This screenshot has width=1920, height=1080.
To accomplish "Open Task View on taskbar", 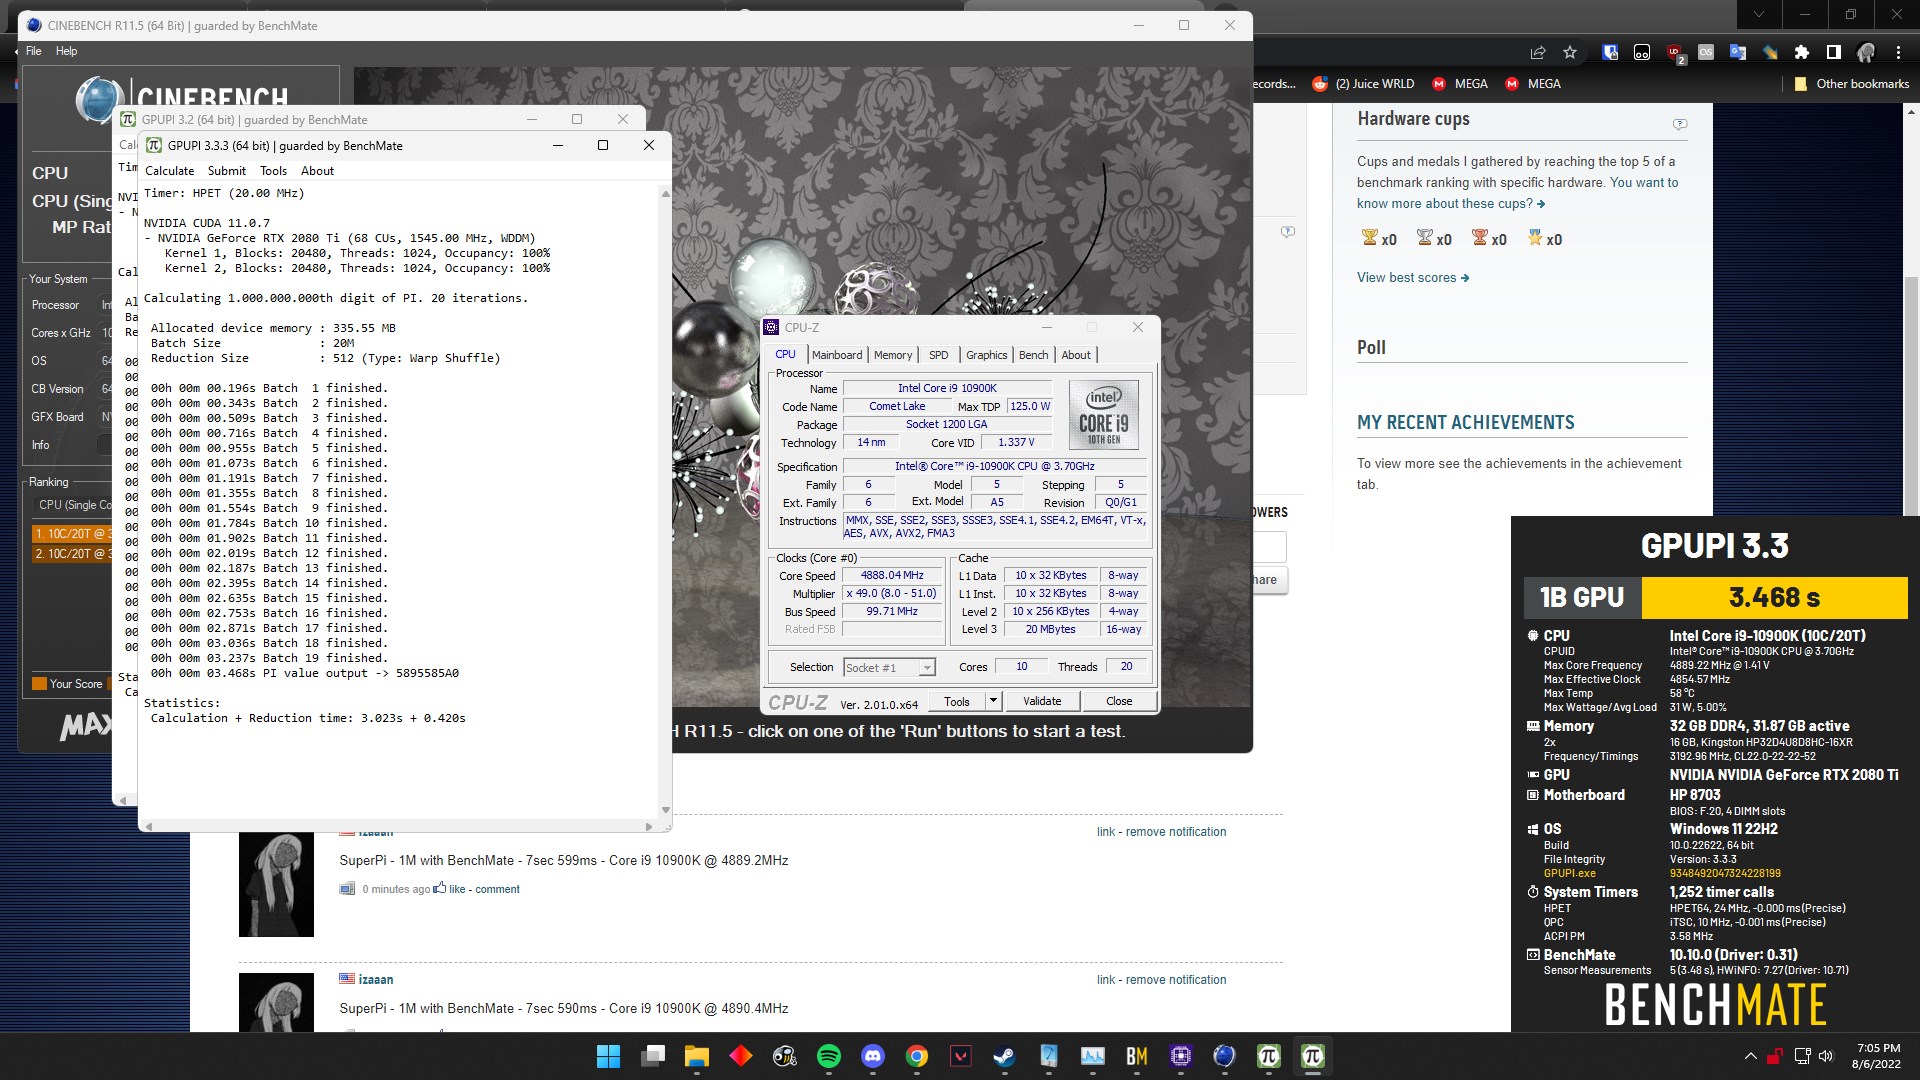I will pyautogui.click(x=653, y=1056).
